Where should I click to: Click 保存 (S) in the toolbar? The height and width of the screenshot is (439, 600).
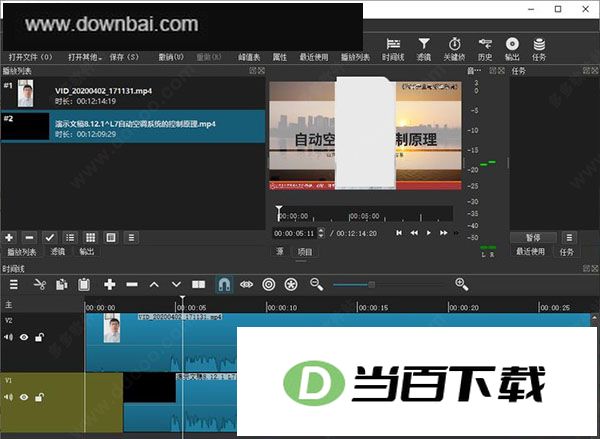click(x=124, y=57)
